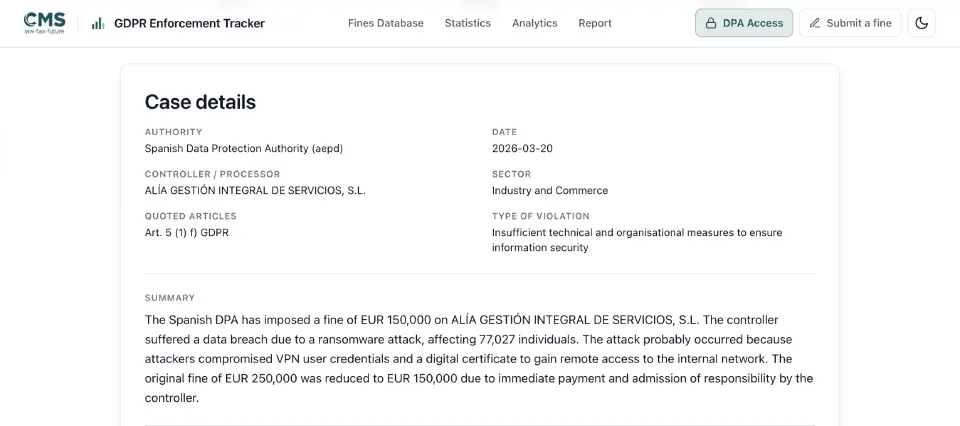The width and height of the screenshot is (960, 426).
Task: Select the Case details heading
Action: (x=200, y=102)
